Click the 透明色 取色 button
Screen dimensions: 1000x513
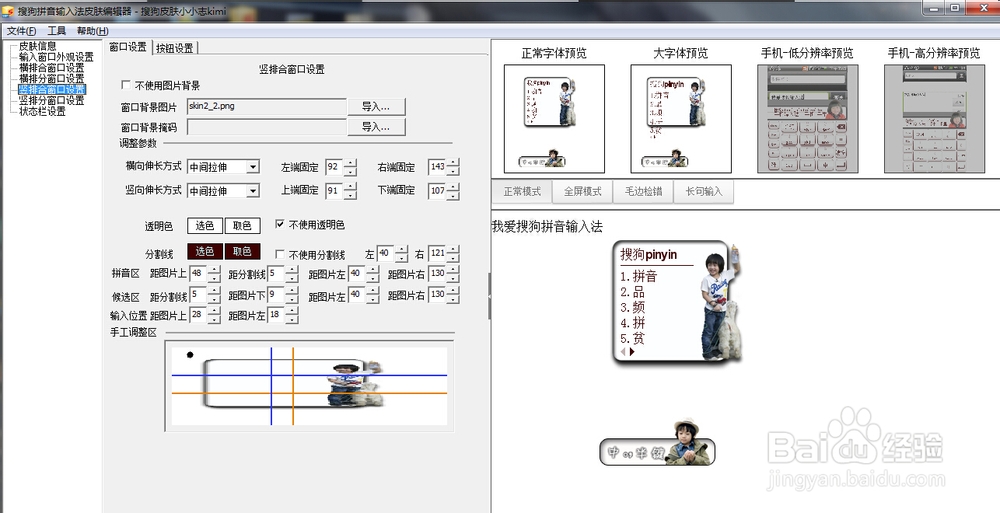tap(242, 225)
